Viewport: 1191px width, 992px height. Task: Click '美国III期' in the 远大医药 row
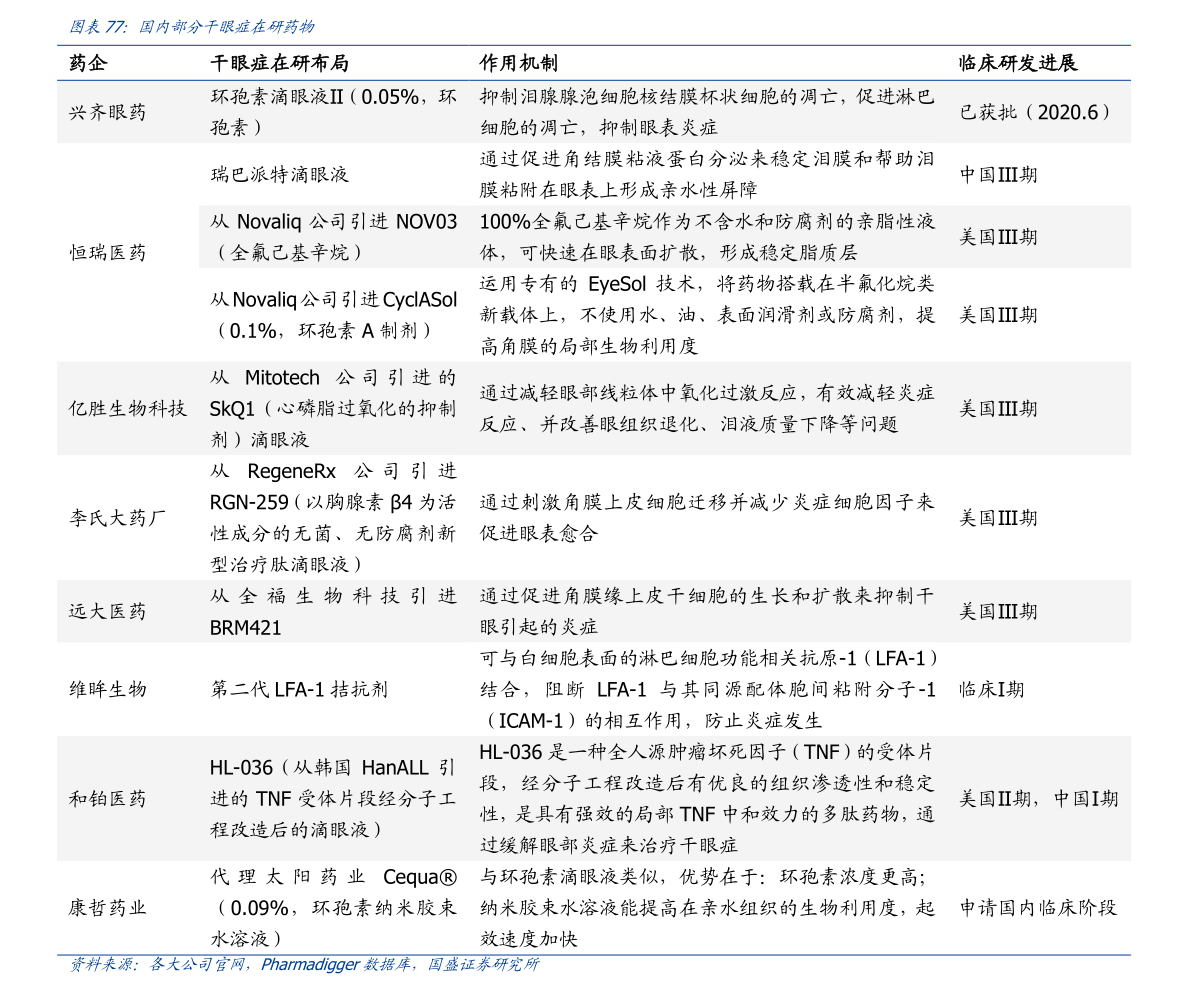click(x=998, y=611)
